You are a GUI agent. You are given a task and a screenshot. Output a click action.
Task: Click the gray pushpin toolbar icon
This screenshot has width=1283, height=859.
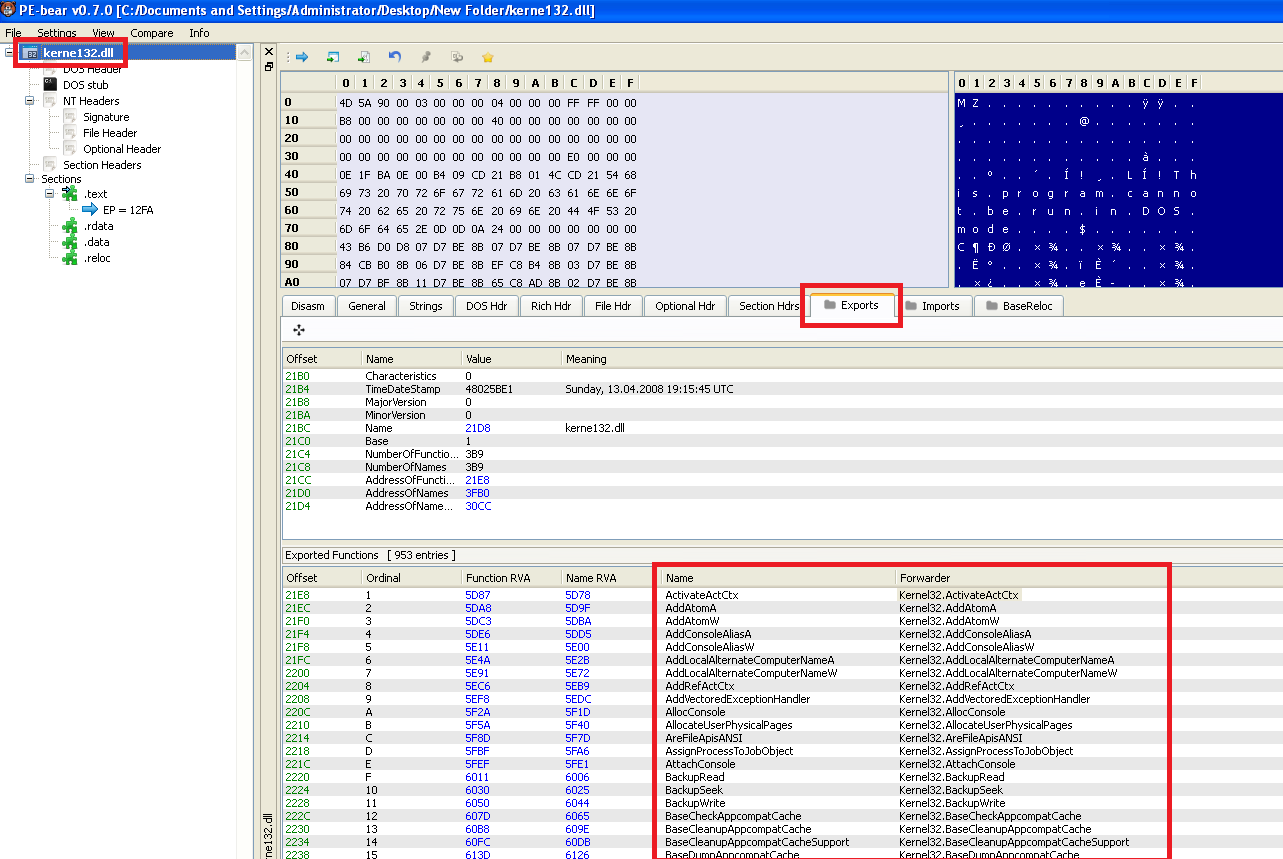(x=426, y=57)
